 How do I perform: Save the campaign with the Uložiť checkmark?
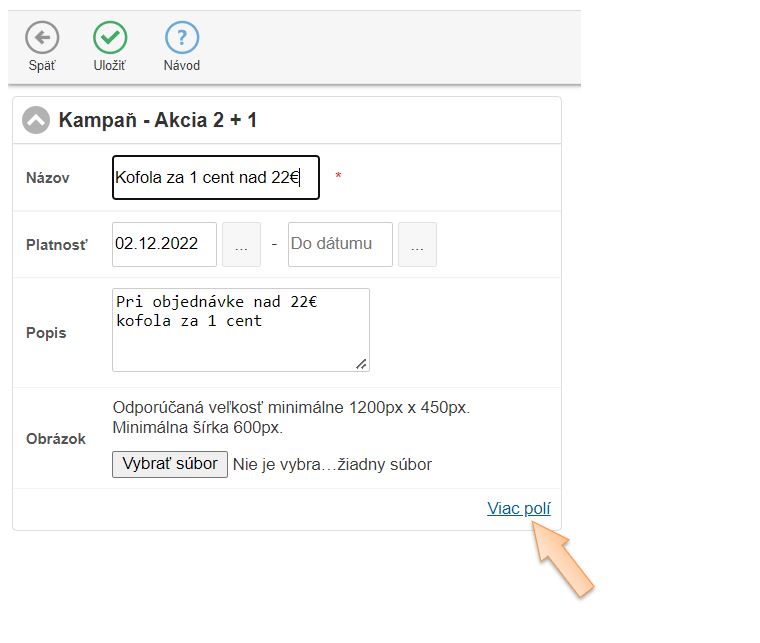pyautogui.click(x=110, y=39)
